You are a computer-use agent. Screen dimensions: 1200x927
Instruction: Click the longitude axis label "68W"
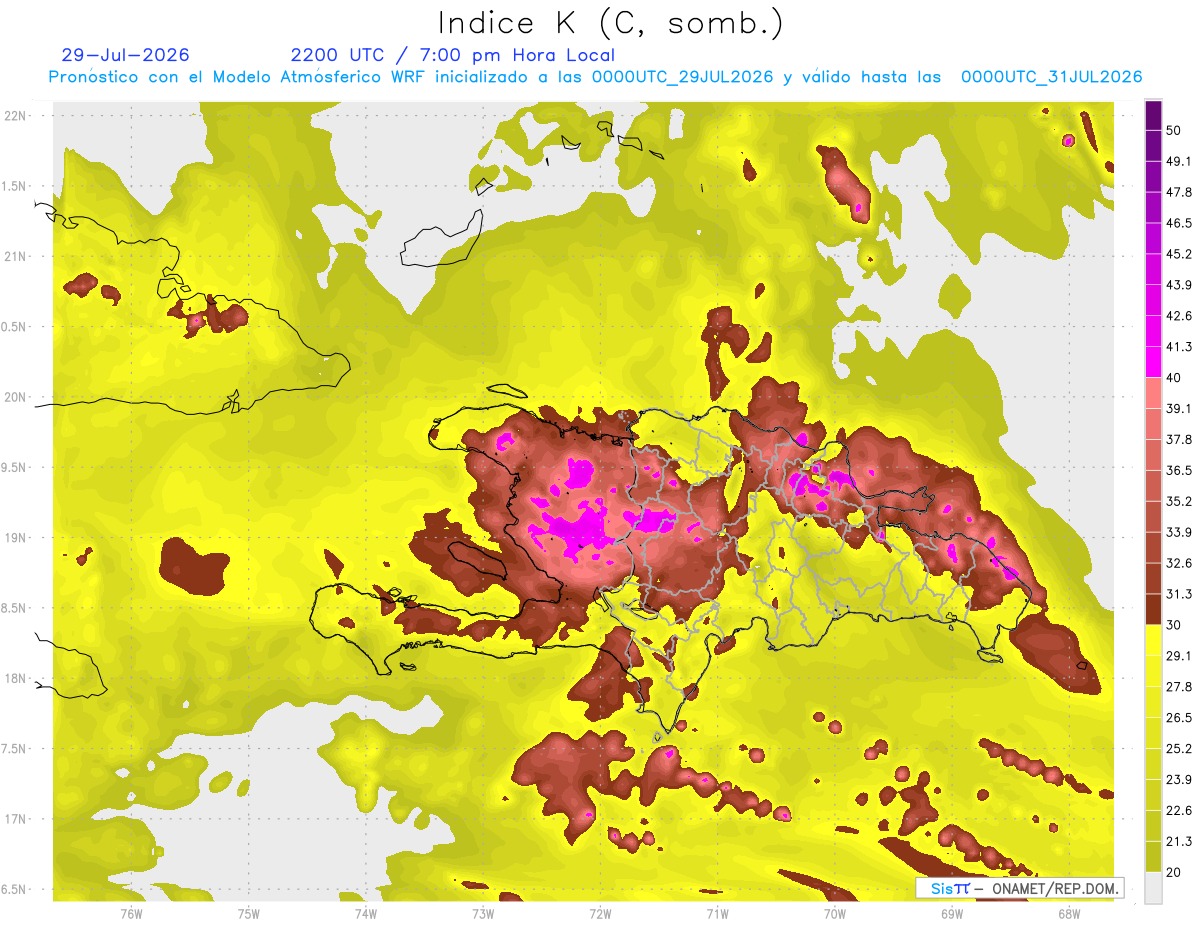(x=1069, y=913)
